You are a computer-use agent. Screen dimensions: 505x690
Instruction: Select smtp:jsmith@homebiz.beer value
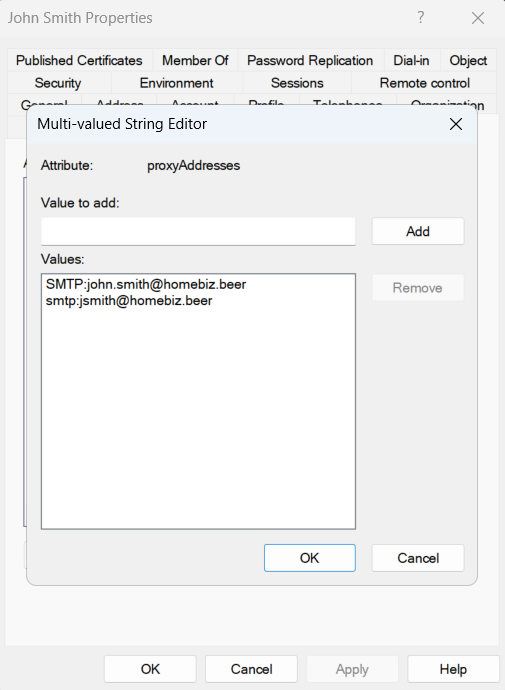click(129, 301)
